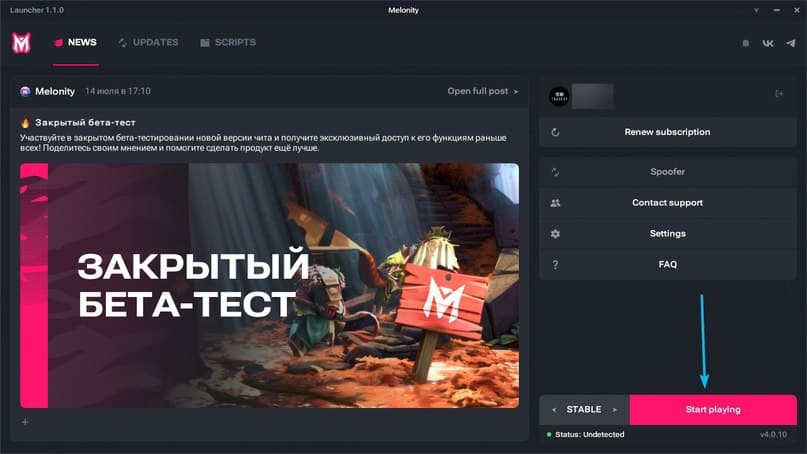Click the closed beta test banner image
The image size is (807, 454).
(269, 285)
